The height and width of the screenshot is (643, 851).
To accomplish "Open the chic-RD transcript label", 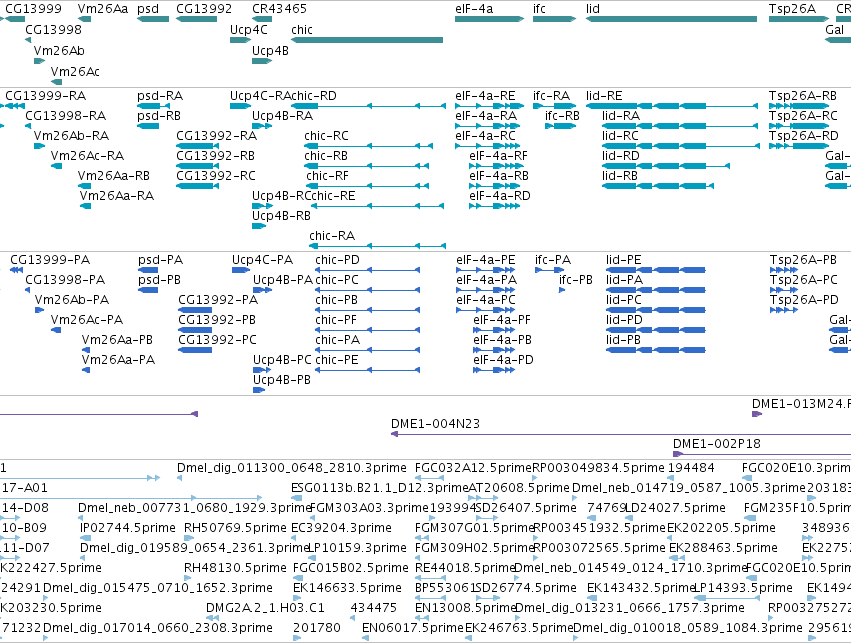I will [x=313, y=96].
